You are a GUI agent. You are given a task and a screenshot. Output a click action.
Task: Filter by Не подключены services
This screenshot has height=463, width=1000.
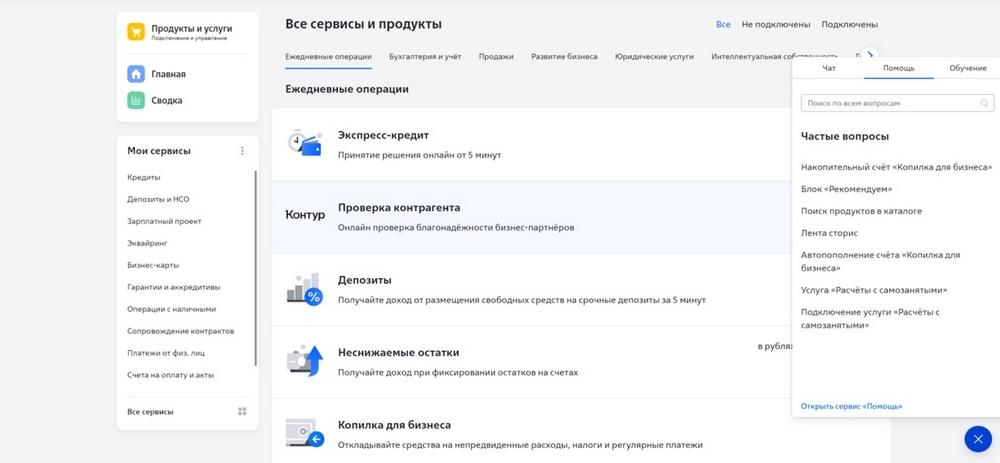pos(776,24)
